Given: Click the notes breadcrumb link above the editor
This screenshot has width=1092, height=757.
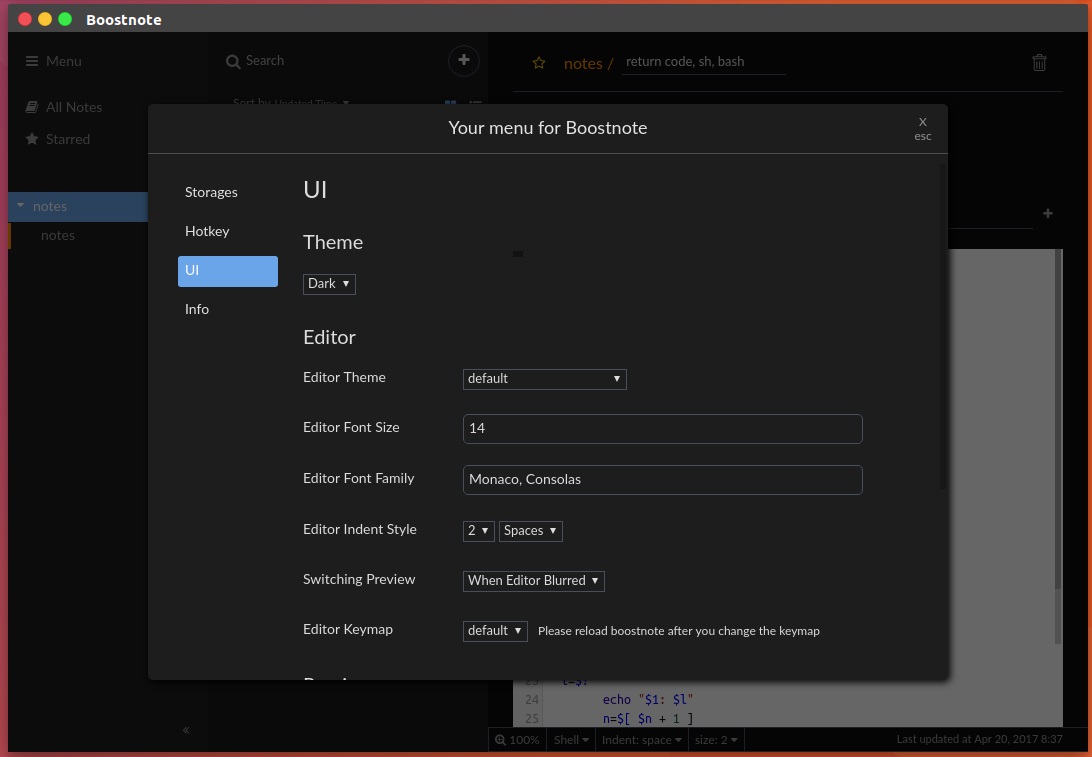Looking at the screenshot, I should [x=583, y=63].
